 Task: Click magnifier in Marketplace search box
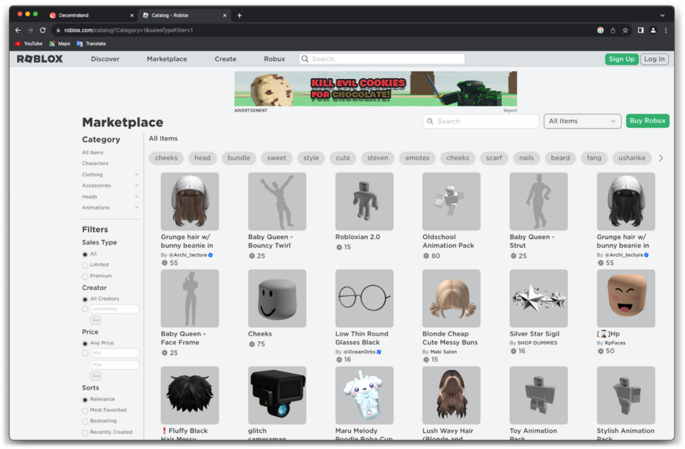430,121
